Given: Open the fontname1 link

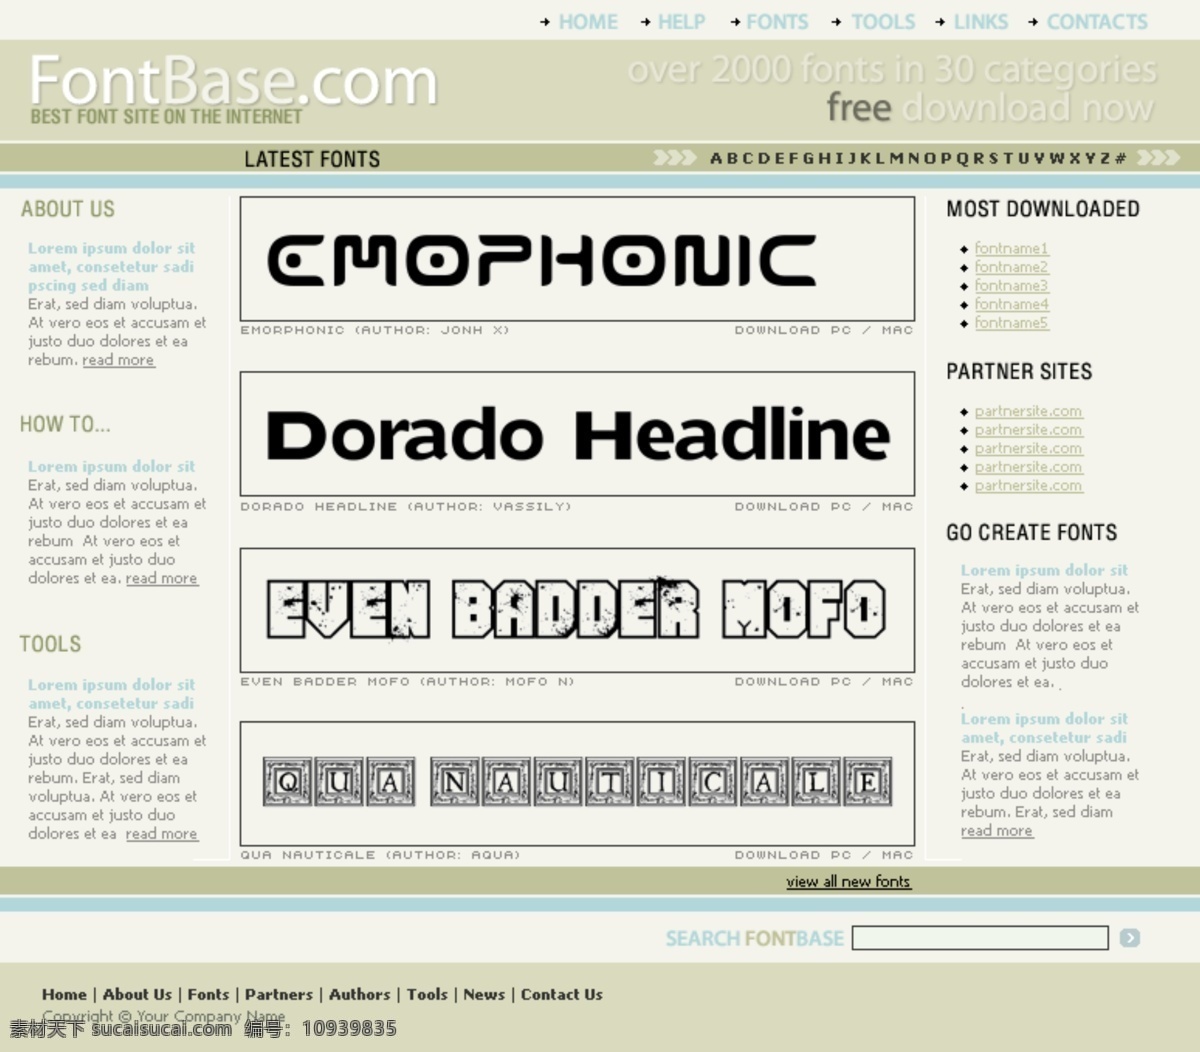Looking at the screenshot, I should click(x=1011, y=248).
